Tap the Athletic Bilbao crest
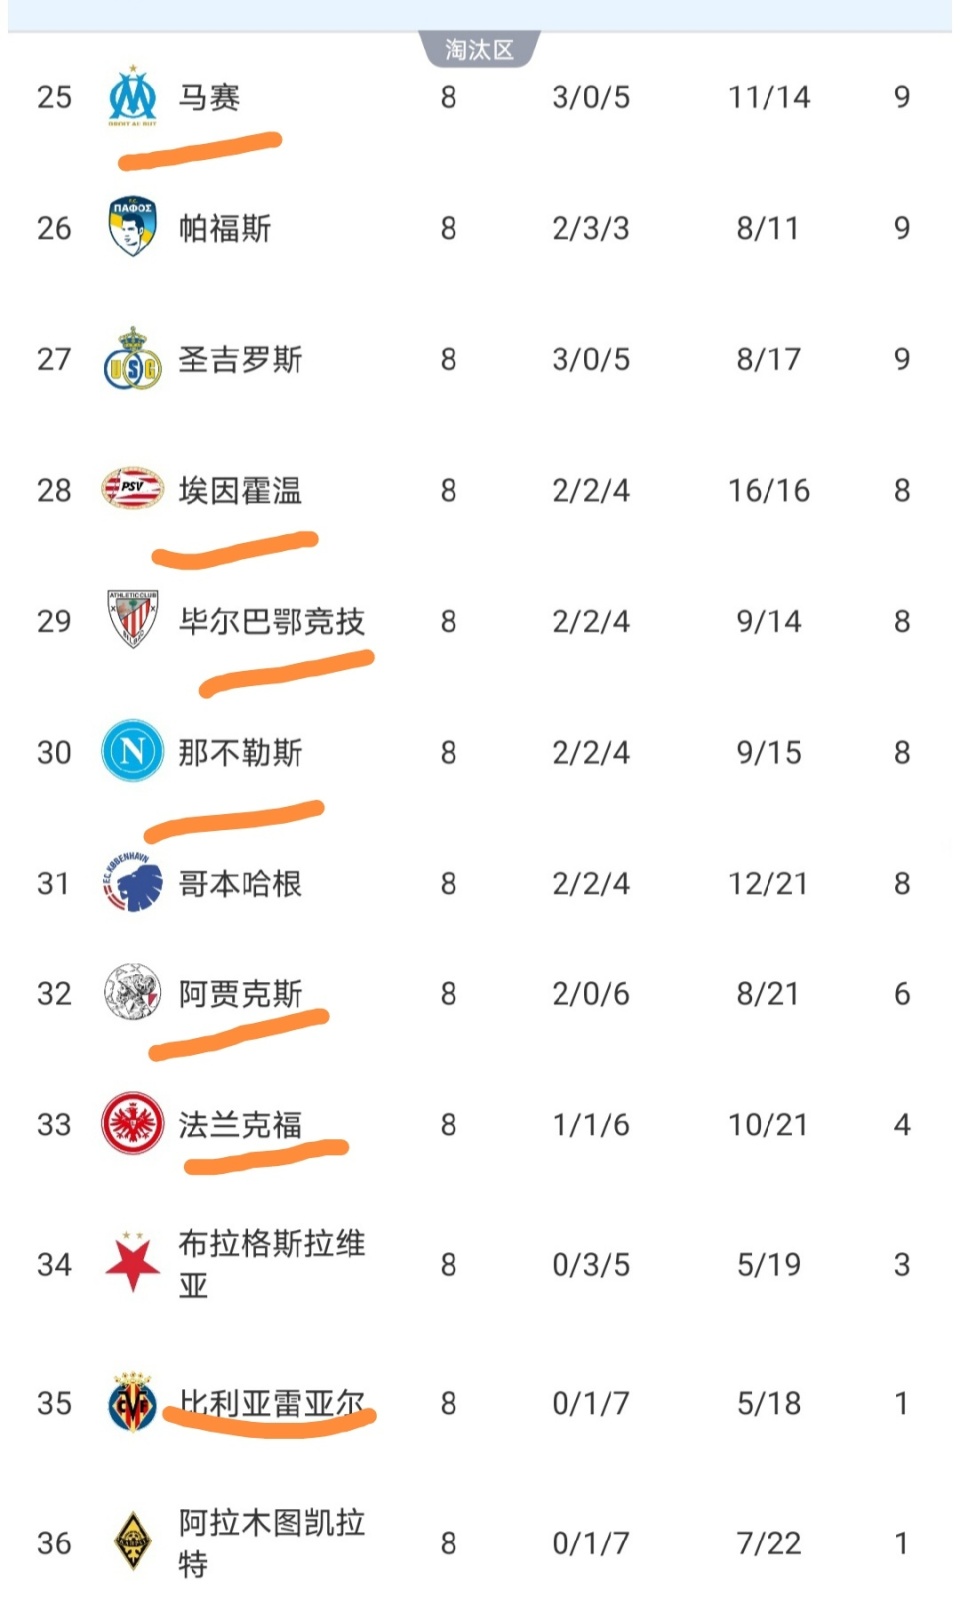Screen dimensions: 960x1597 132,619
